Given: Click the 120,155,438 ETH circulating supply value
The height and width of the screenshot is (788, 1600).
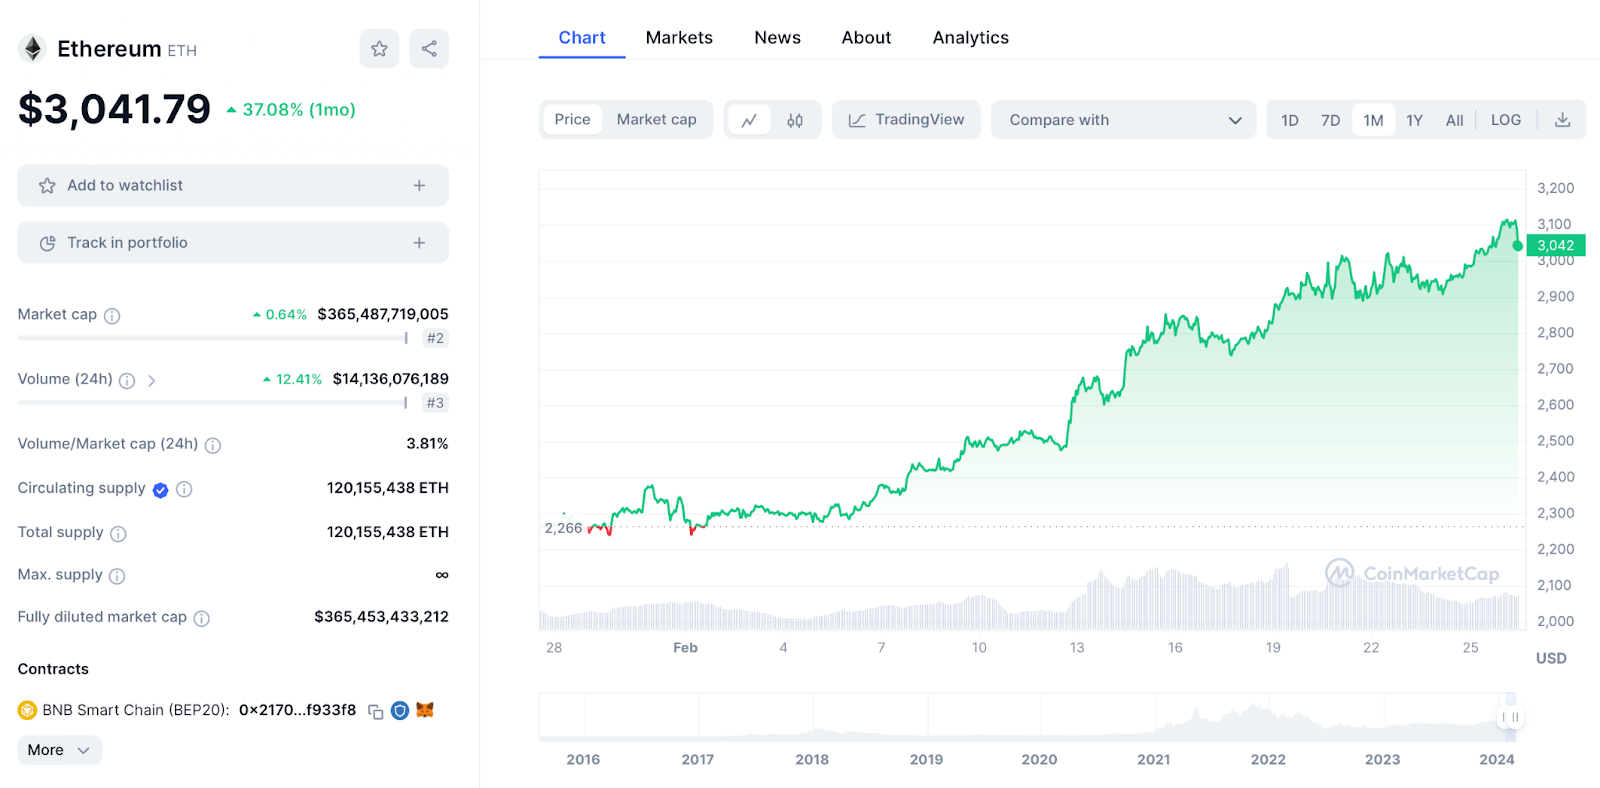Looking at the screenshot, I should tap(388, 488).
